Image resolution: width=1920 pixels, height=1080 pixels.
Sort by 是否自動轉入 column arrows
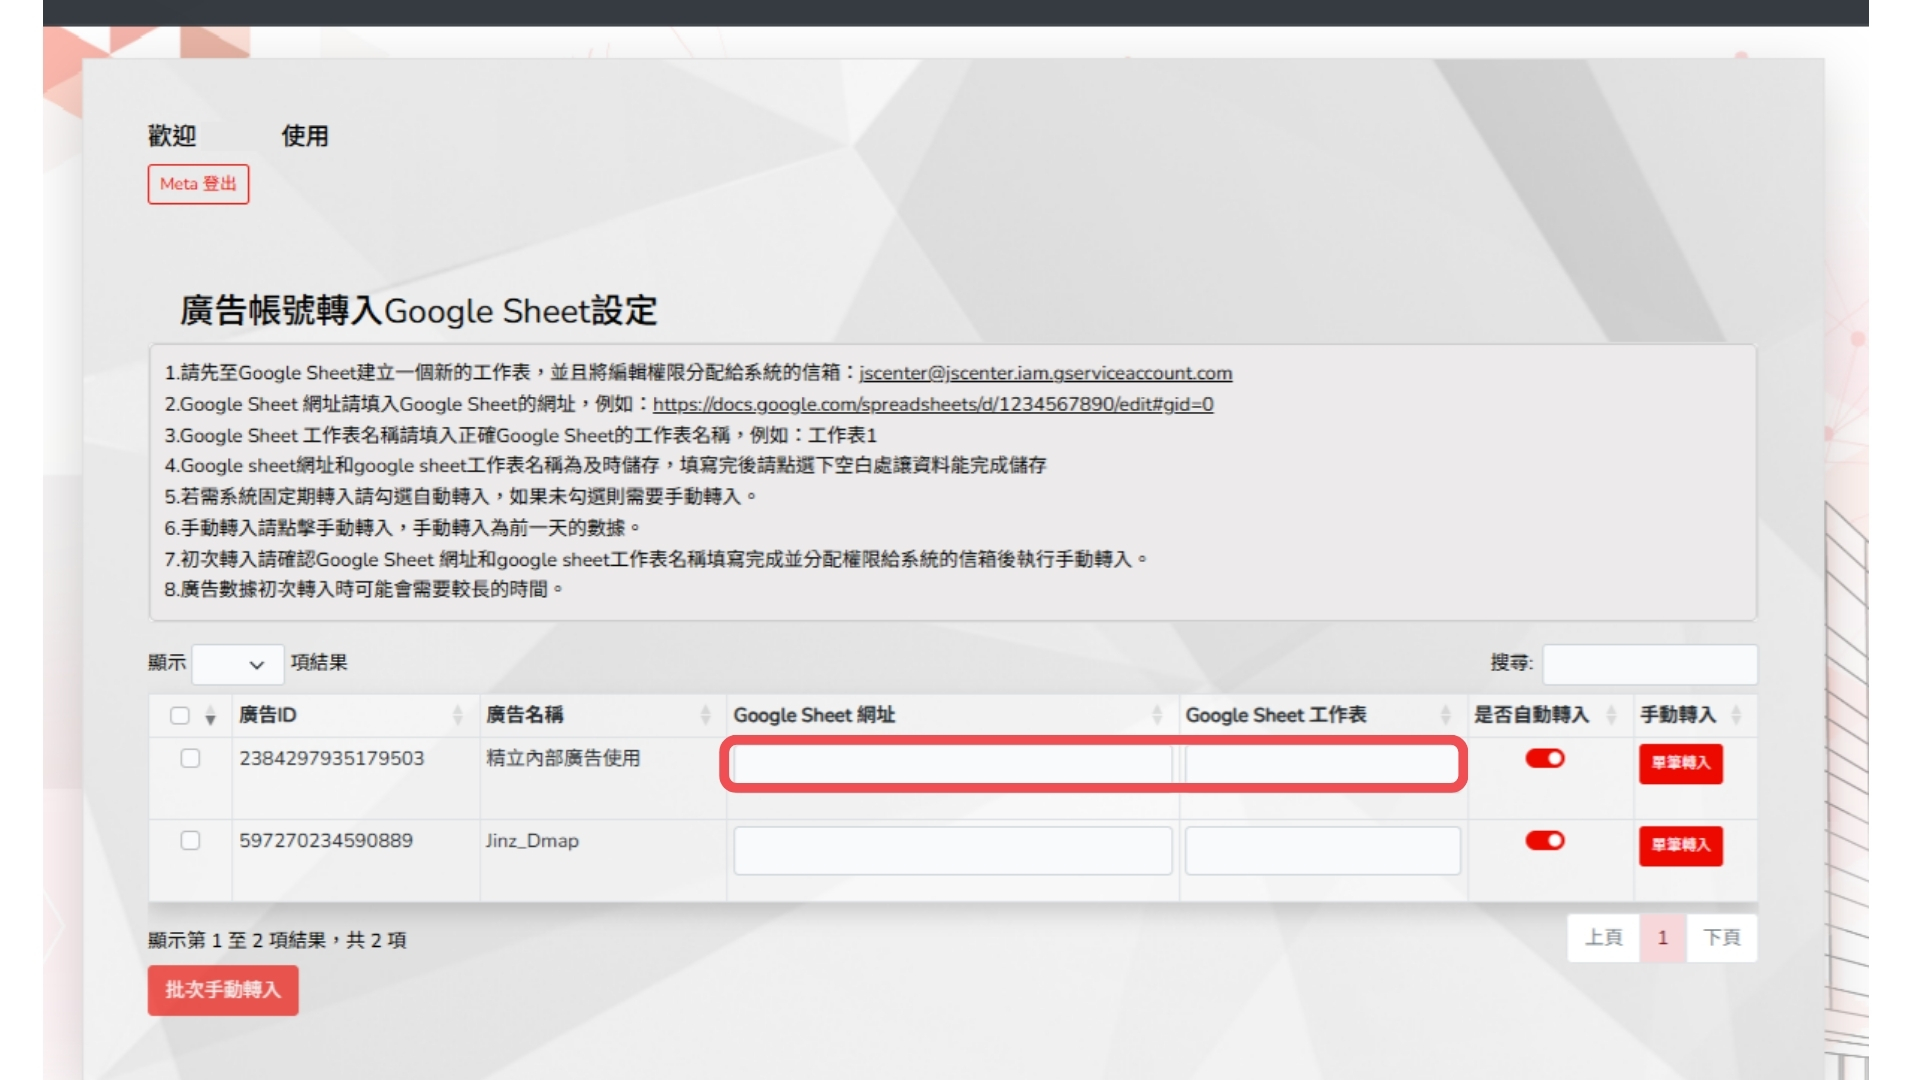(1611, 715)
